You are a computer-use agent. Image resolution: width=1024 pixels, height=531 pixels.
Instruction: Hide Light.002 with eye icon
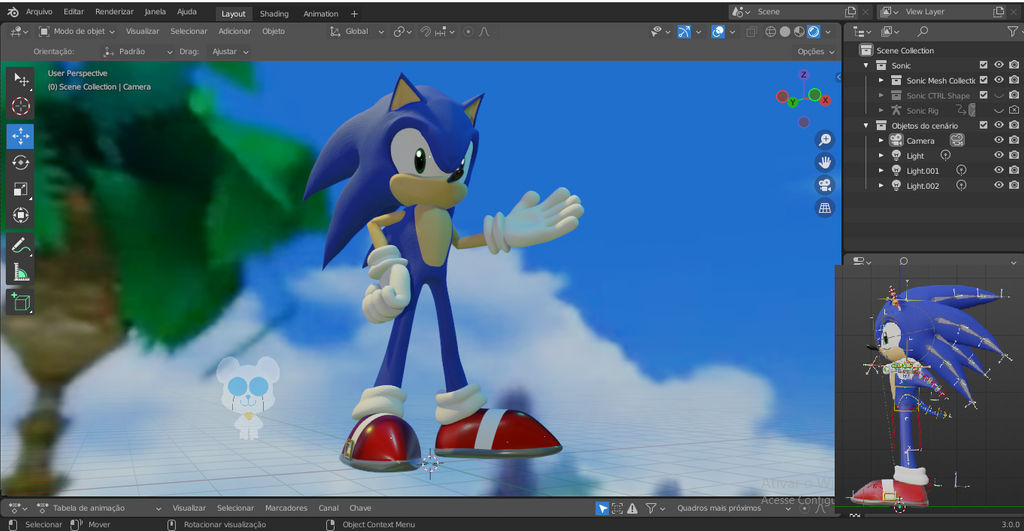pyautogui.click(x=999, y=185)
